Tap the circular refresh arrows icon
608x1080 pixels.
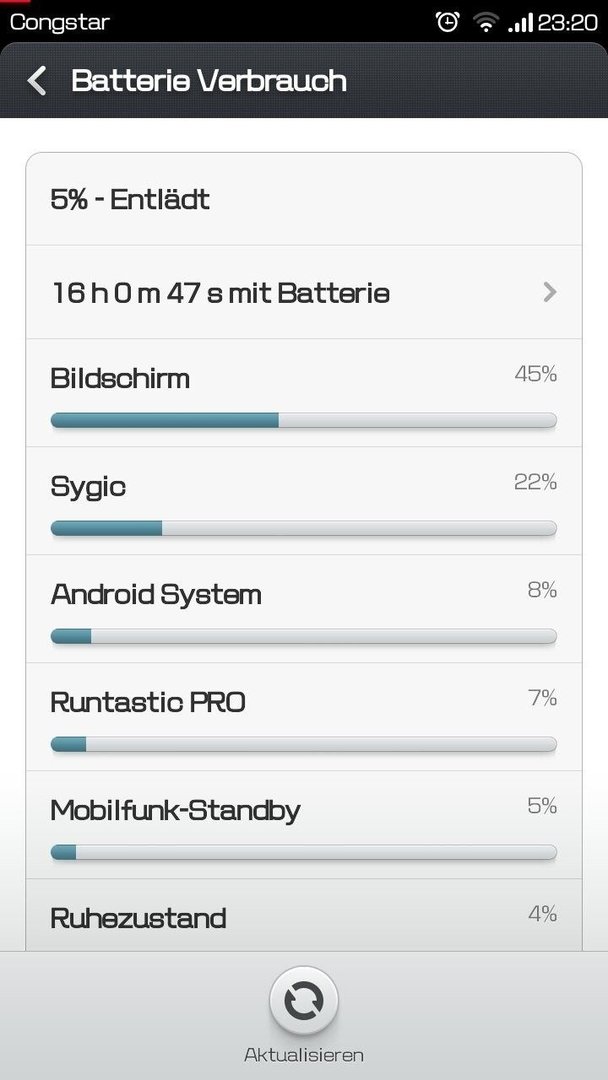pyautogui.click(x=304, y=1002)
